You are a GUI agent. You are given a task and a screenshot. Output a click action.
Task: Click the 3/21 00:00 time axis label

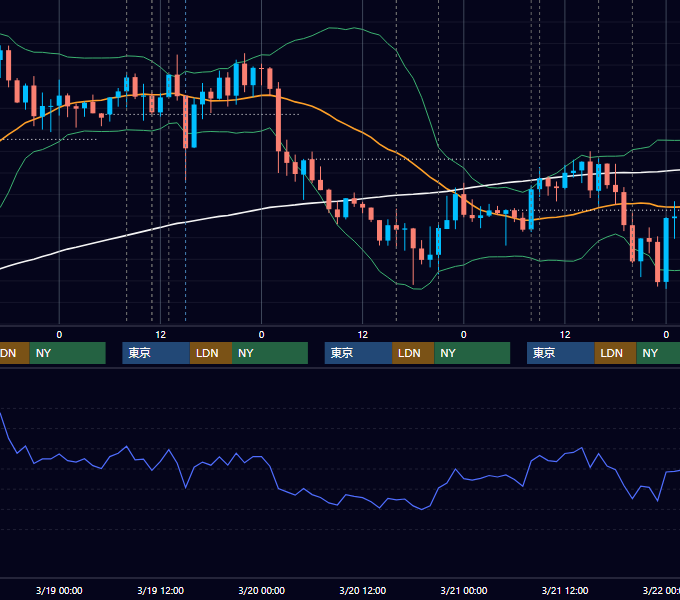coord(464,590)
